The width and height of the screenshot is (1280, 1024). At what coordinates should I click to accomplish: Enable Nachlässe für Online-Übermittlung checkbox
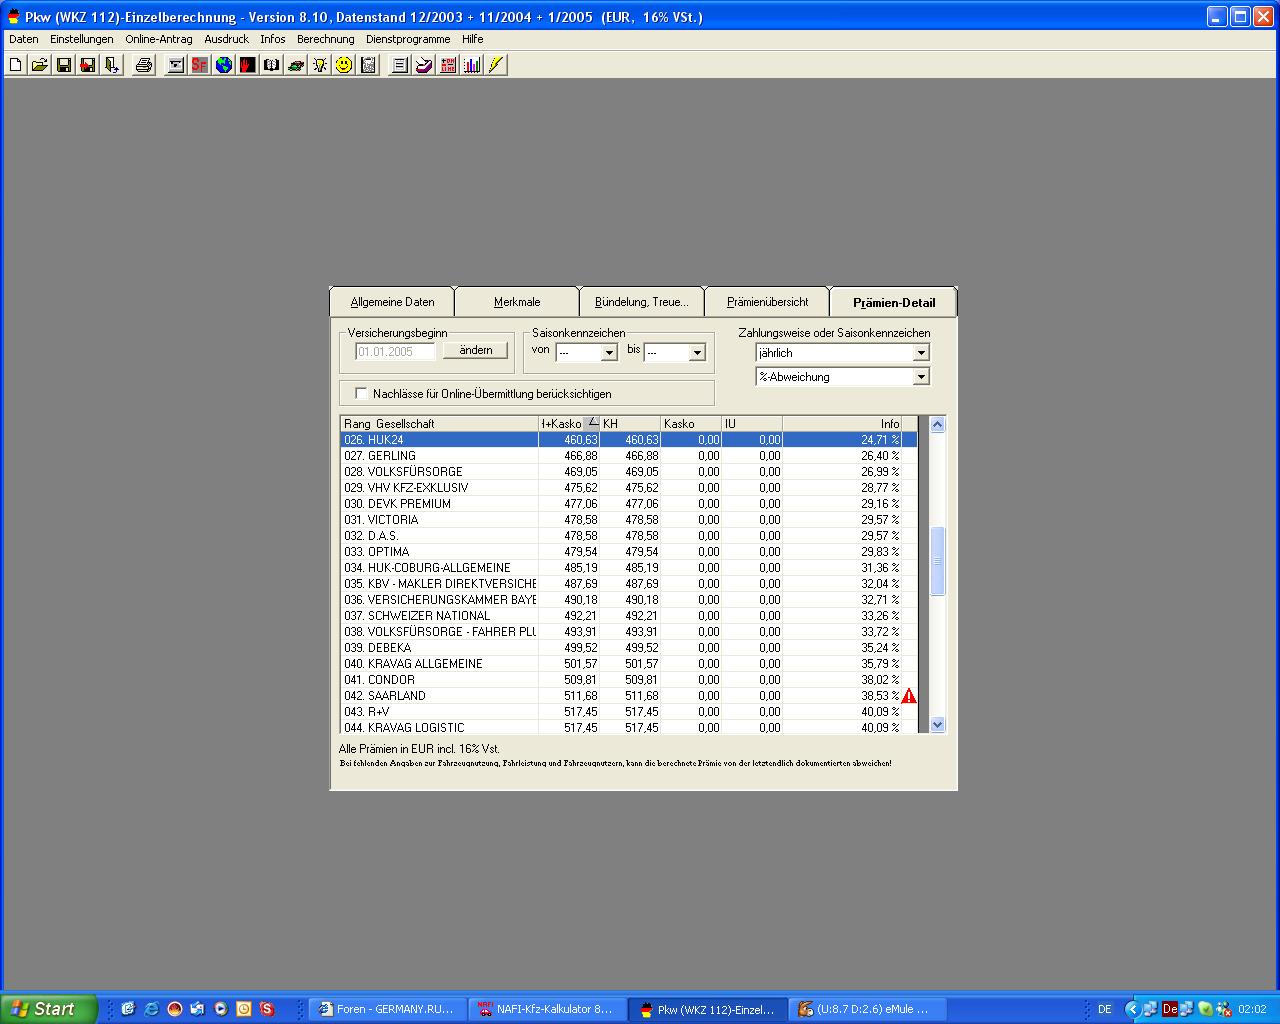click(x=362, y=394)
